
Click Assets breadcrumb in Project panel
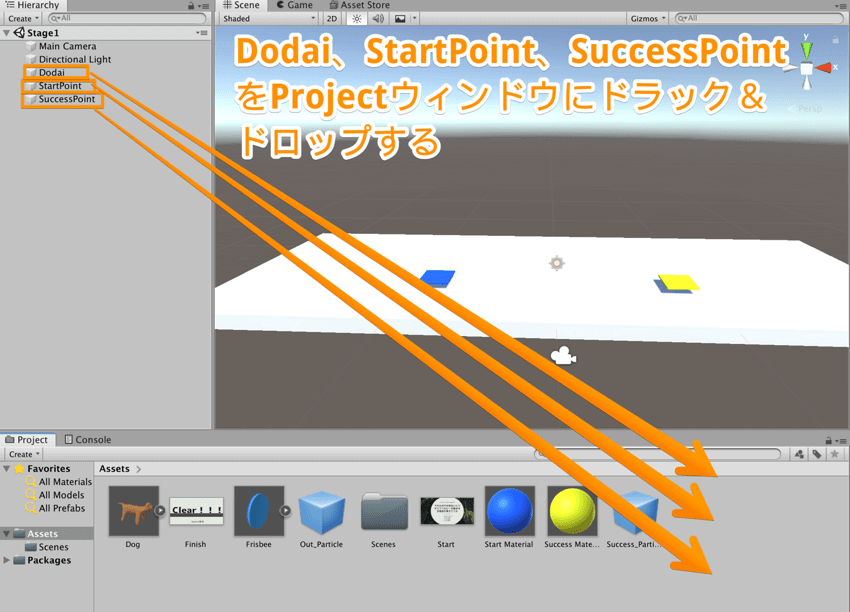point(114,469)
